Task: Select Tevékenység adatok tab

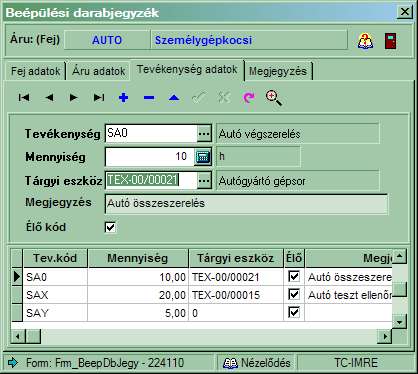Action: (x=187, y=70)
